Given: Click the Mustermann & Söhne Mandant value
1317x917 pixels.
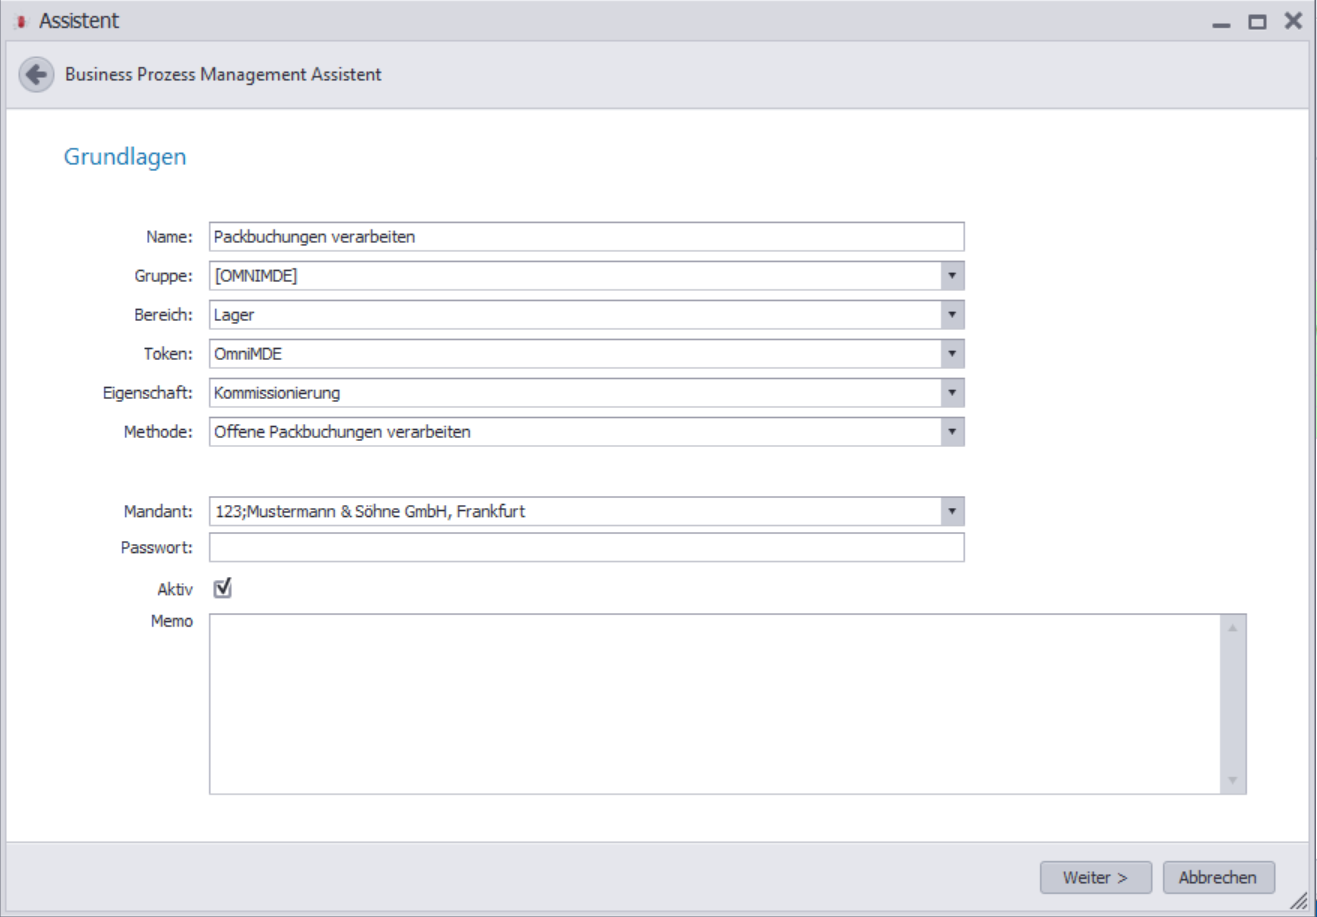Looking at the screenshot, I should [370, 511].
